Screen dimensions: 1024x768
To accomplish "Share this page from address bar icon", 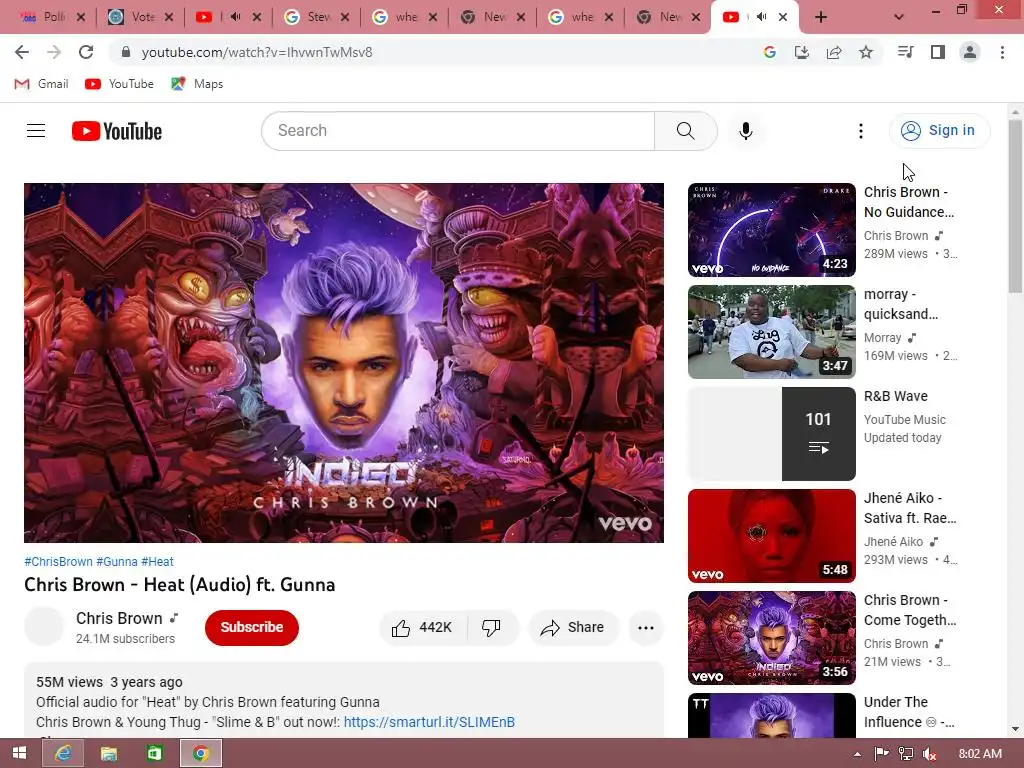I will pyautogui.click(x=834, y=52).
